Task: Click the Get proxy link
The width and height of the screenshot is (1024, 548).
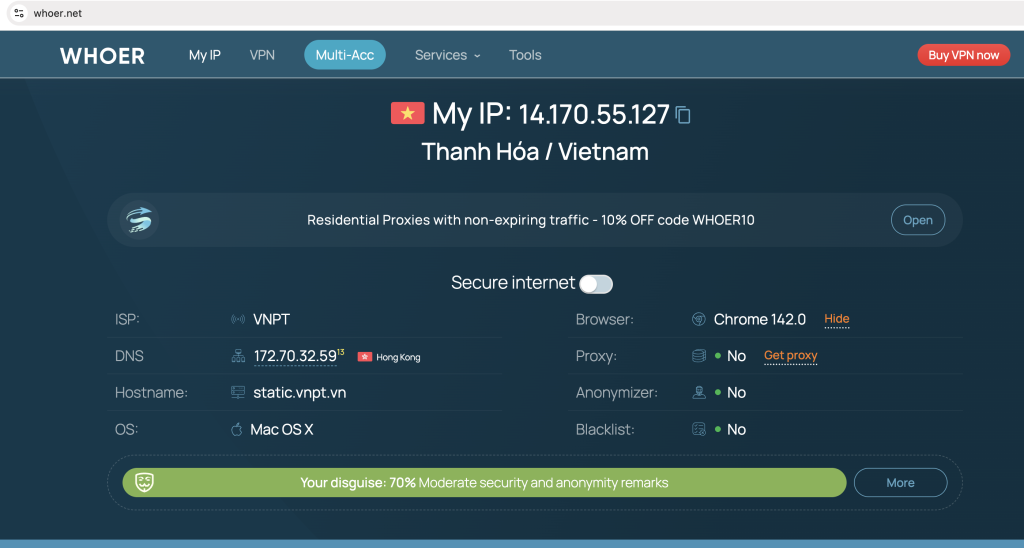Action: 790,356
